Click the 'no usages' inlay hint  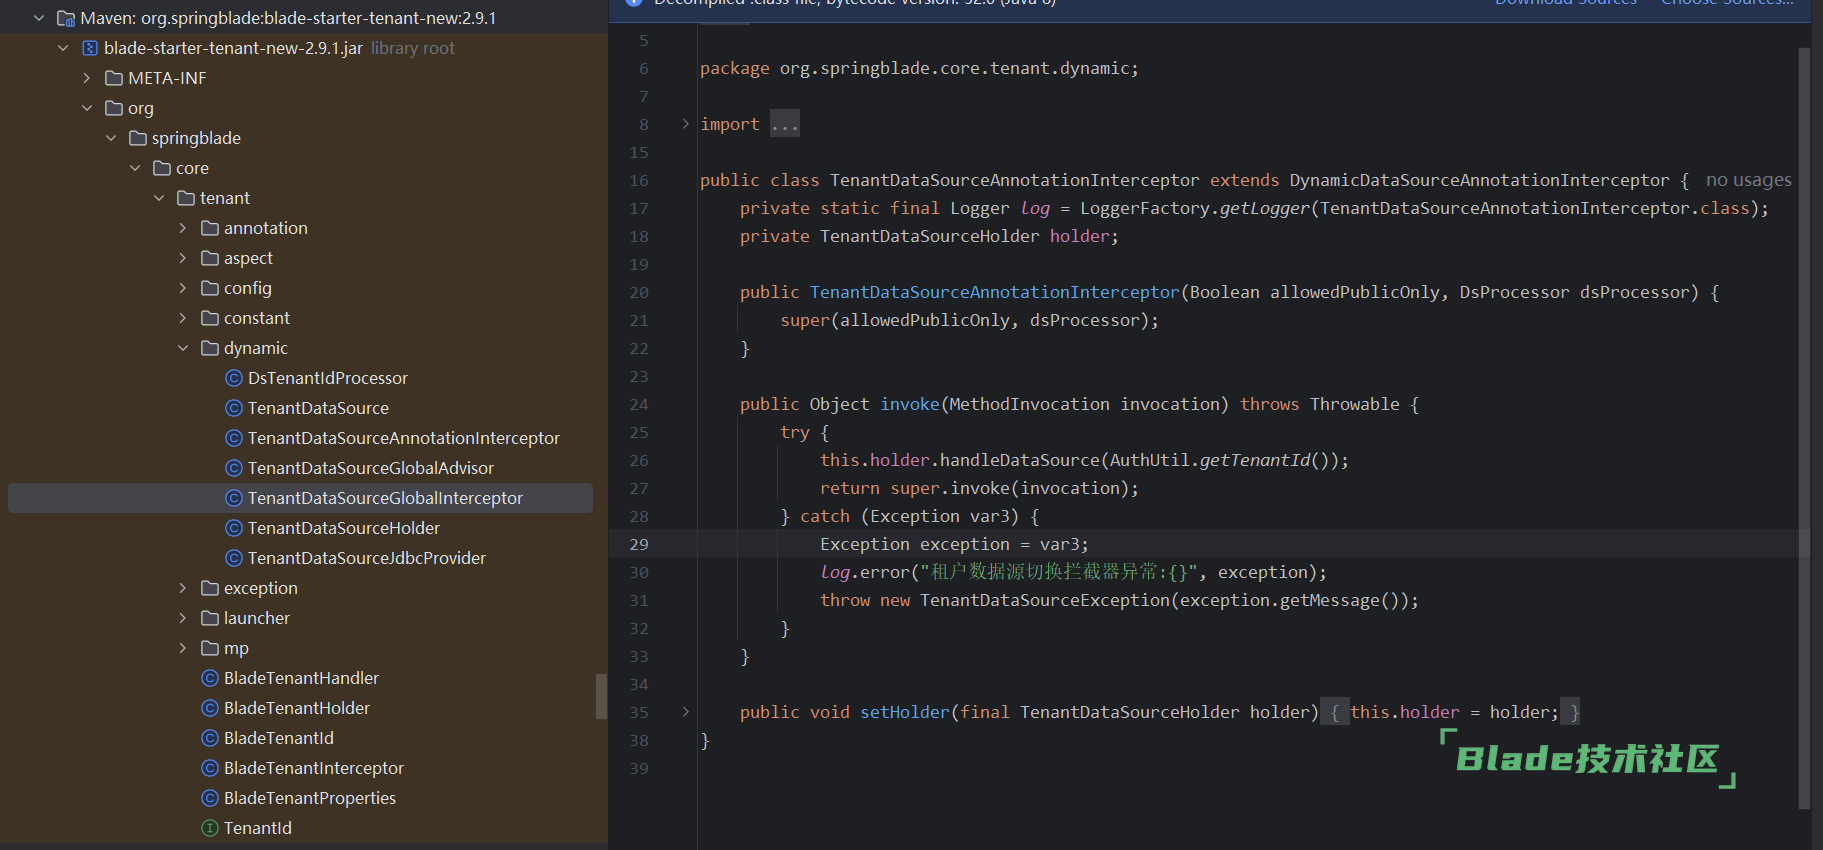pyautogui.click(x=1749, y=180)
